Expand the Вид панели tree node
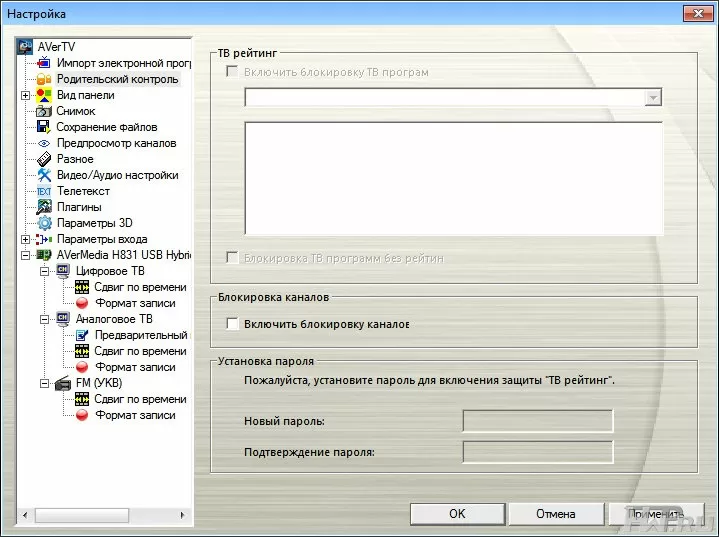This screenshot has height=537, width=719. point(25,95)
